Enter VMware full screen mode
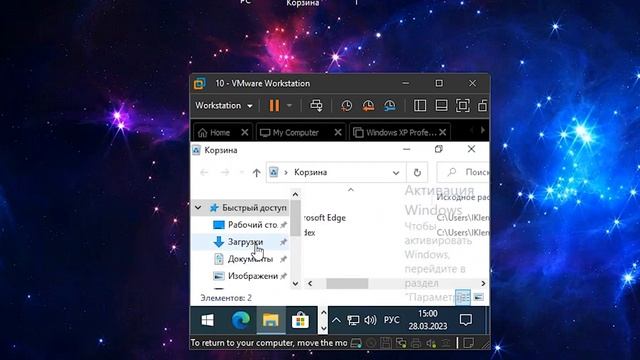This screenshot has height=360, width=640. coord(462,106)
